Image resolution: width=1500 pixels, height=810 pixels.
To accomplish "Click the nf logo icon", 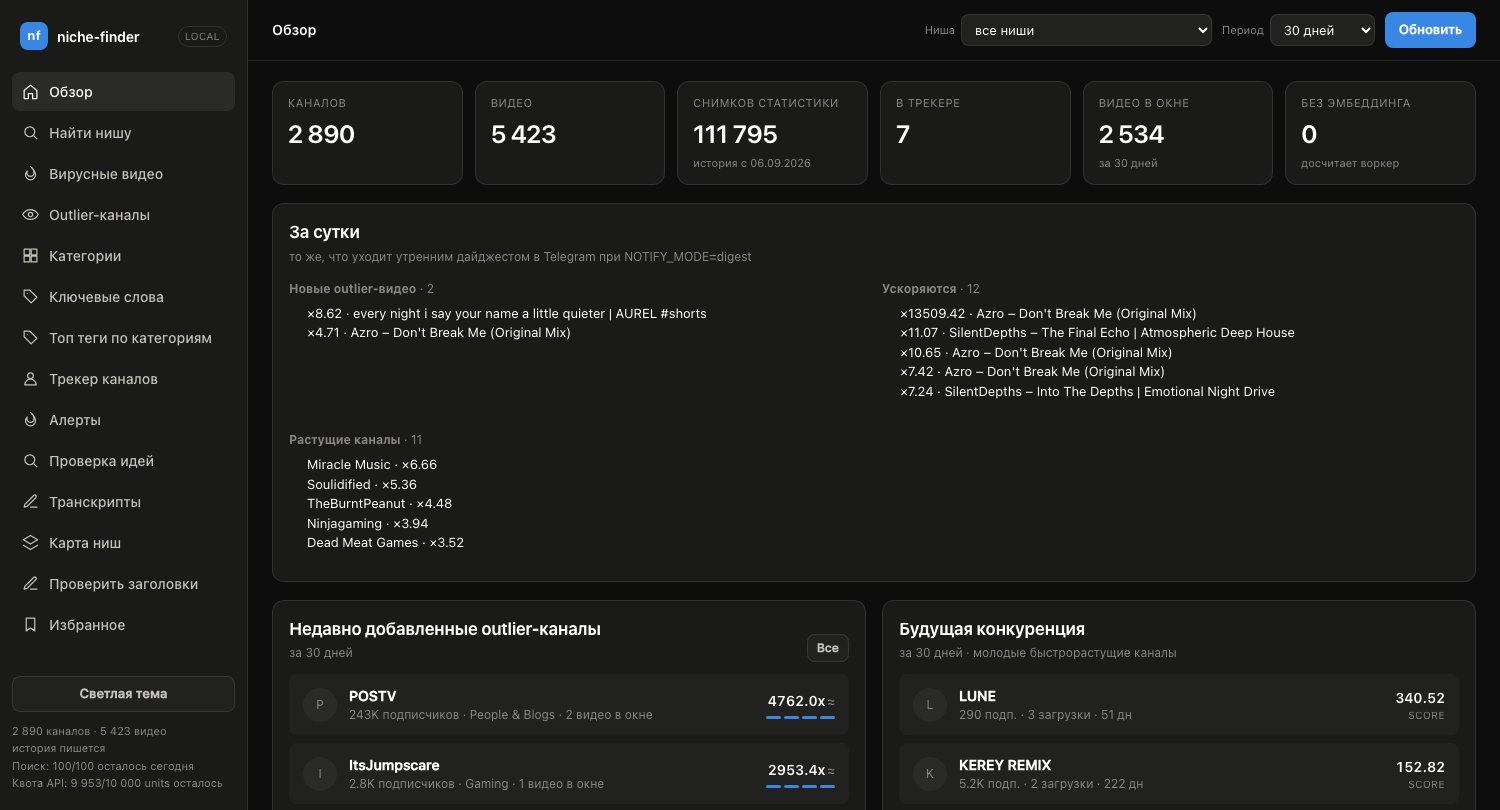I will (34, 36).
